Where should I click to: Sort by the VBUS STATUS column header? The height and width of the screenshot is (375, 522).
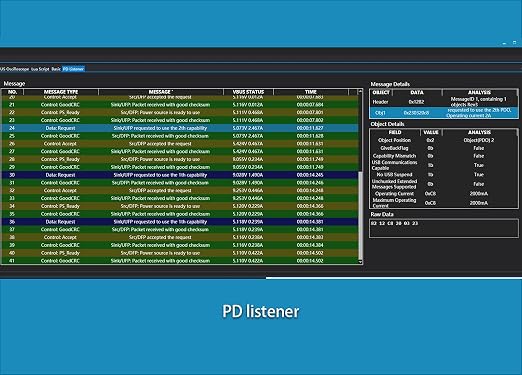248,92
